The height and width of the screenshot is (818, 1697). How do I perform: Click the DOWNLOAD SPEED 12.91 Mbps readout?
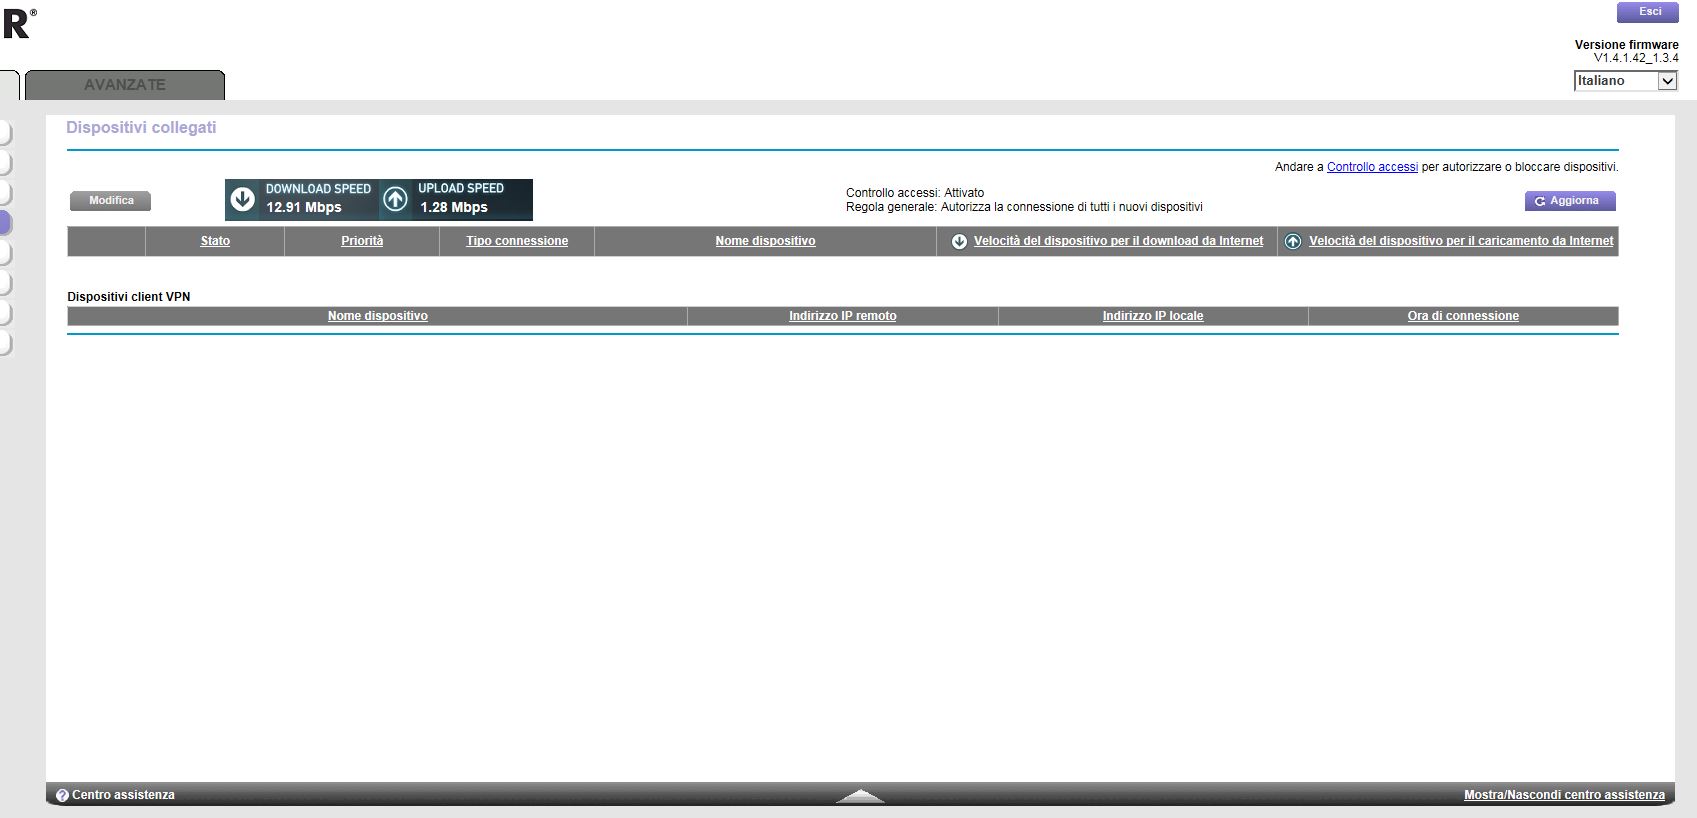(x=318, y=199)
